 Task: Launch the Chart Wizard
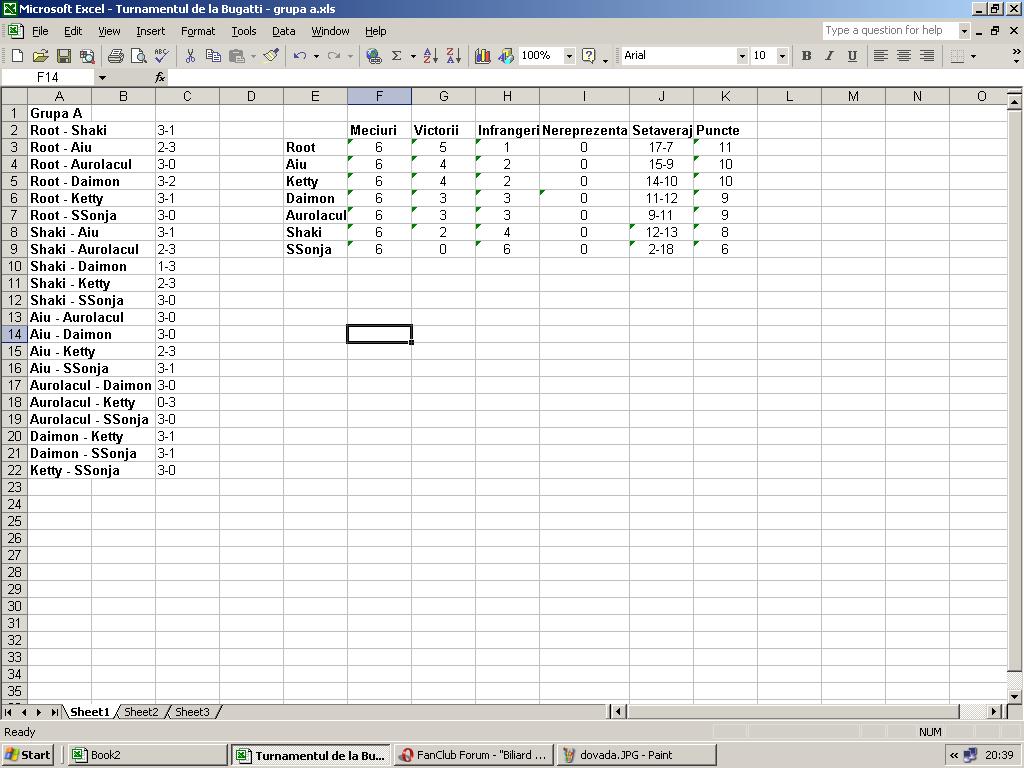pos(483,56)
